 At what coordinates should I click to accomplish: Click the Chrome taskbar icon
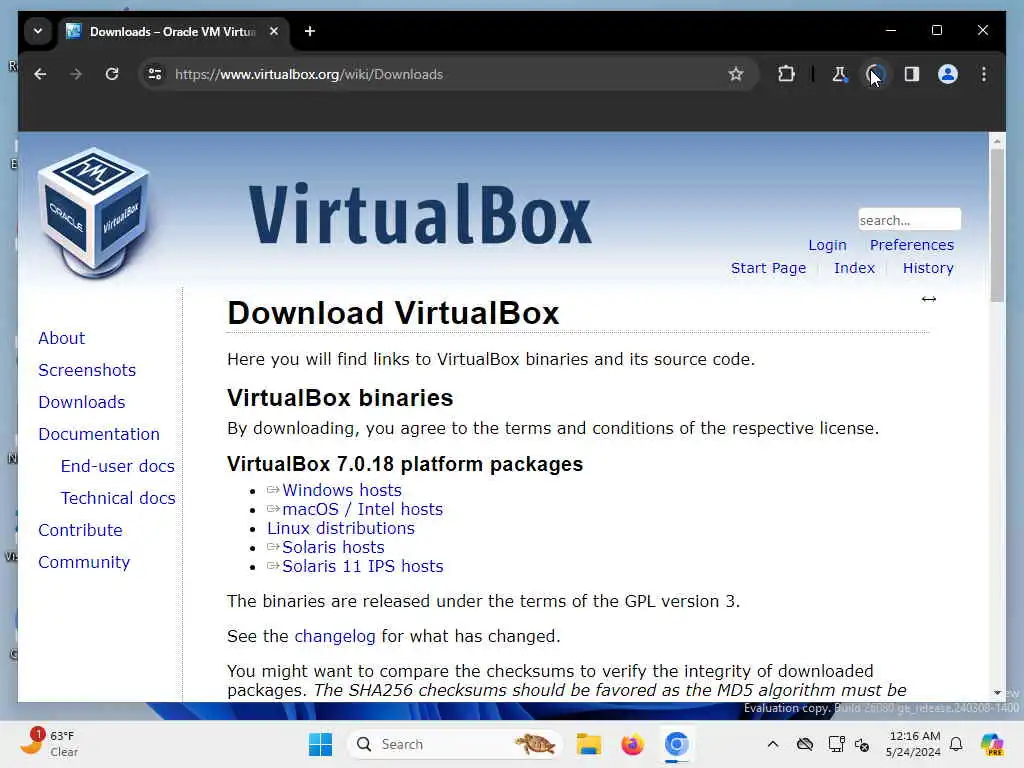[677, 744]
